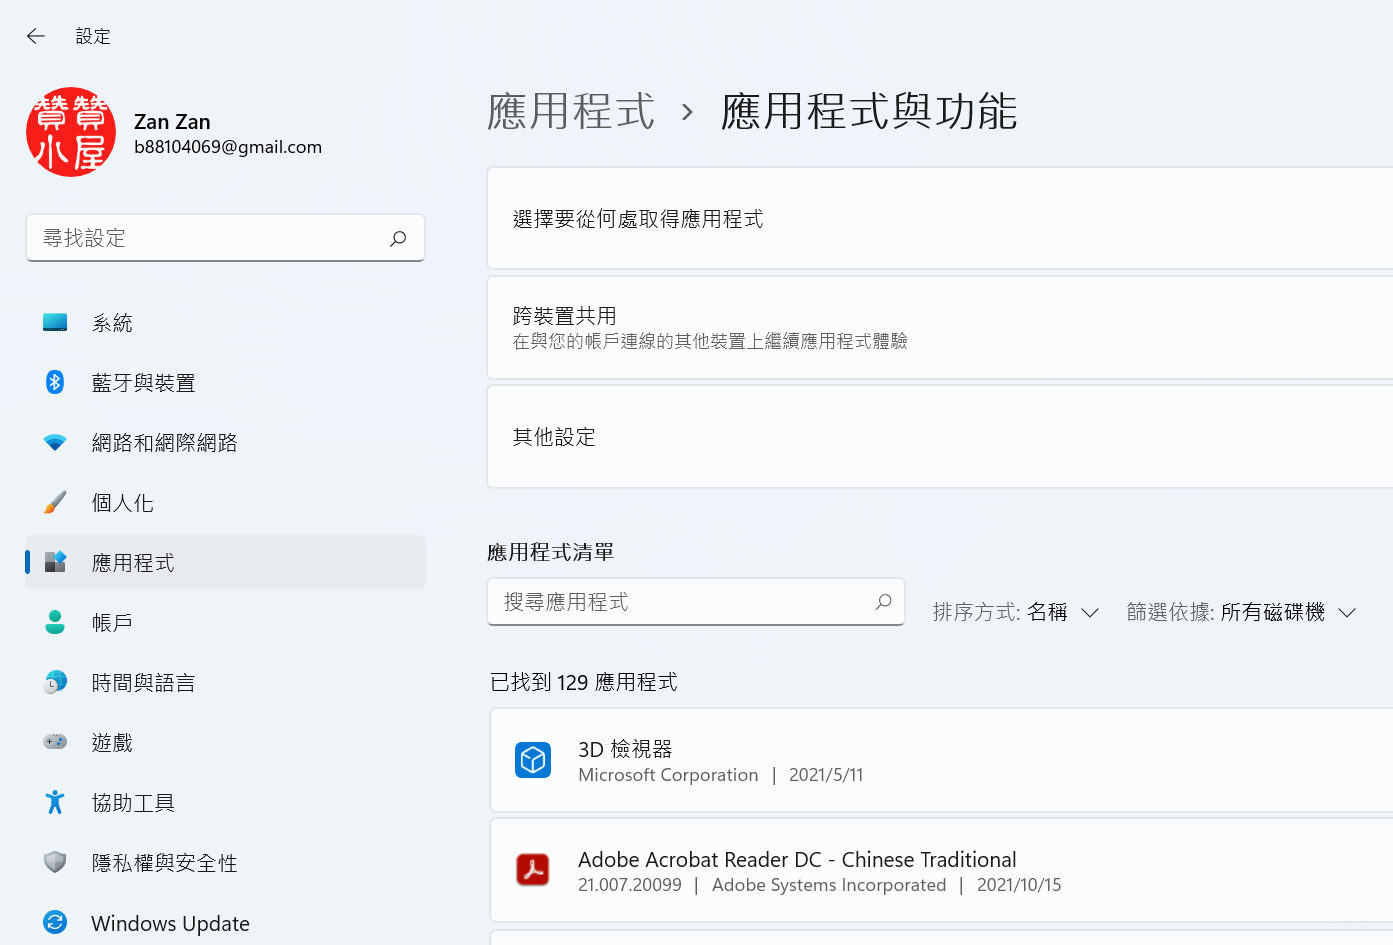
Task: Click the Wi-Fi icon for 網路和網際網路
Action: [x=55, y=443]
